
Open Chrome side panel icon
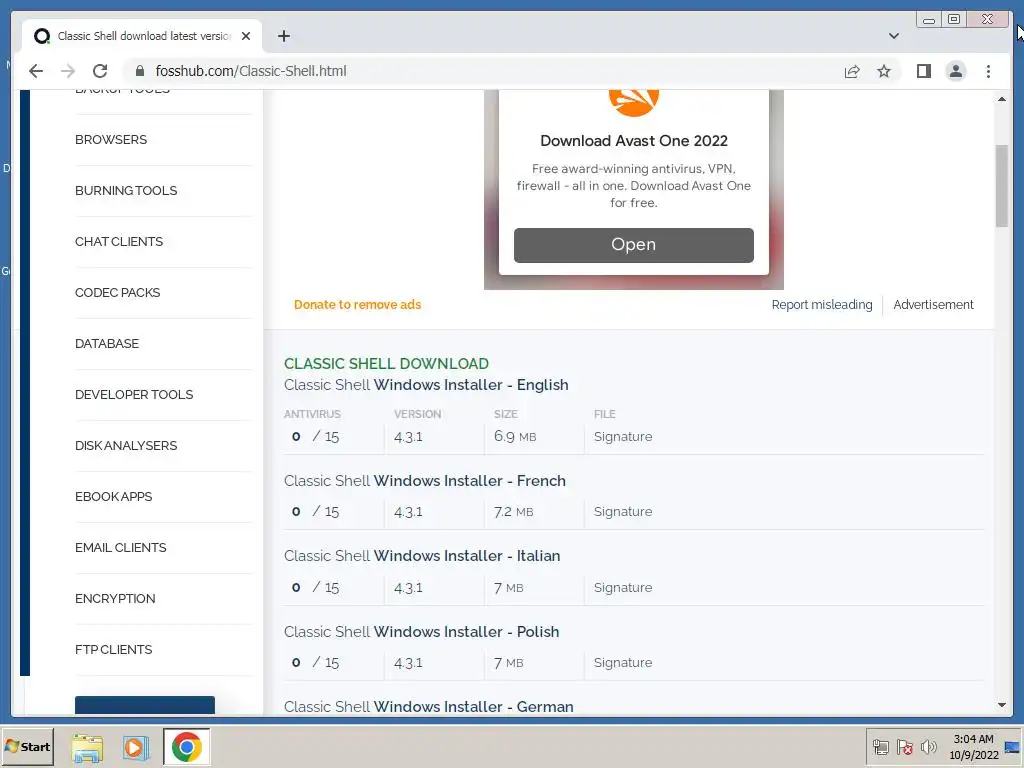[923, 71]
